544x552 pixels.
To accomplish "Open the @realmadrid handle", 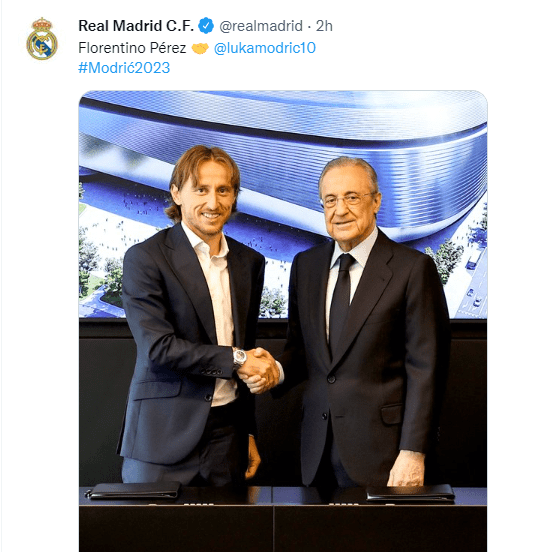I will (261, 26).
